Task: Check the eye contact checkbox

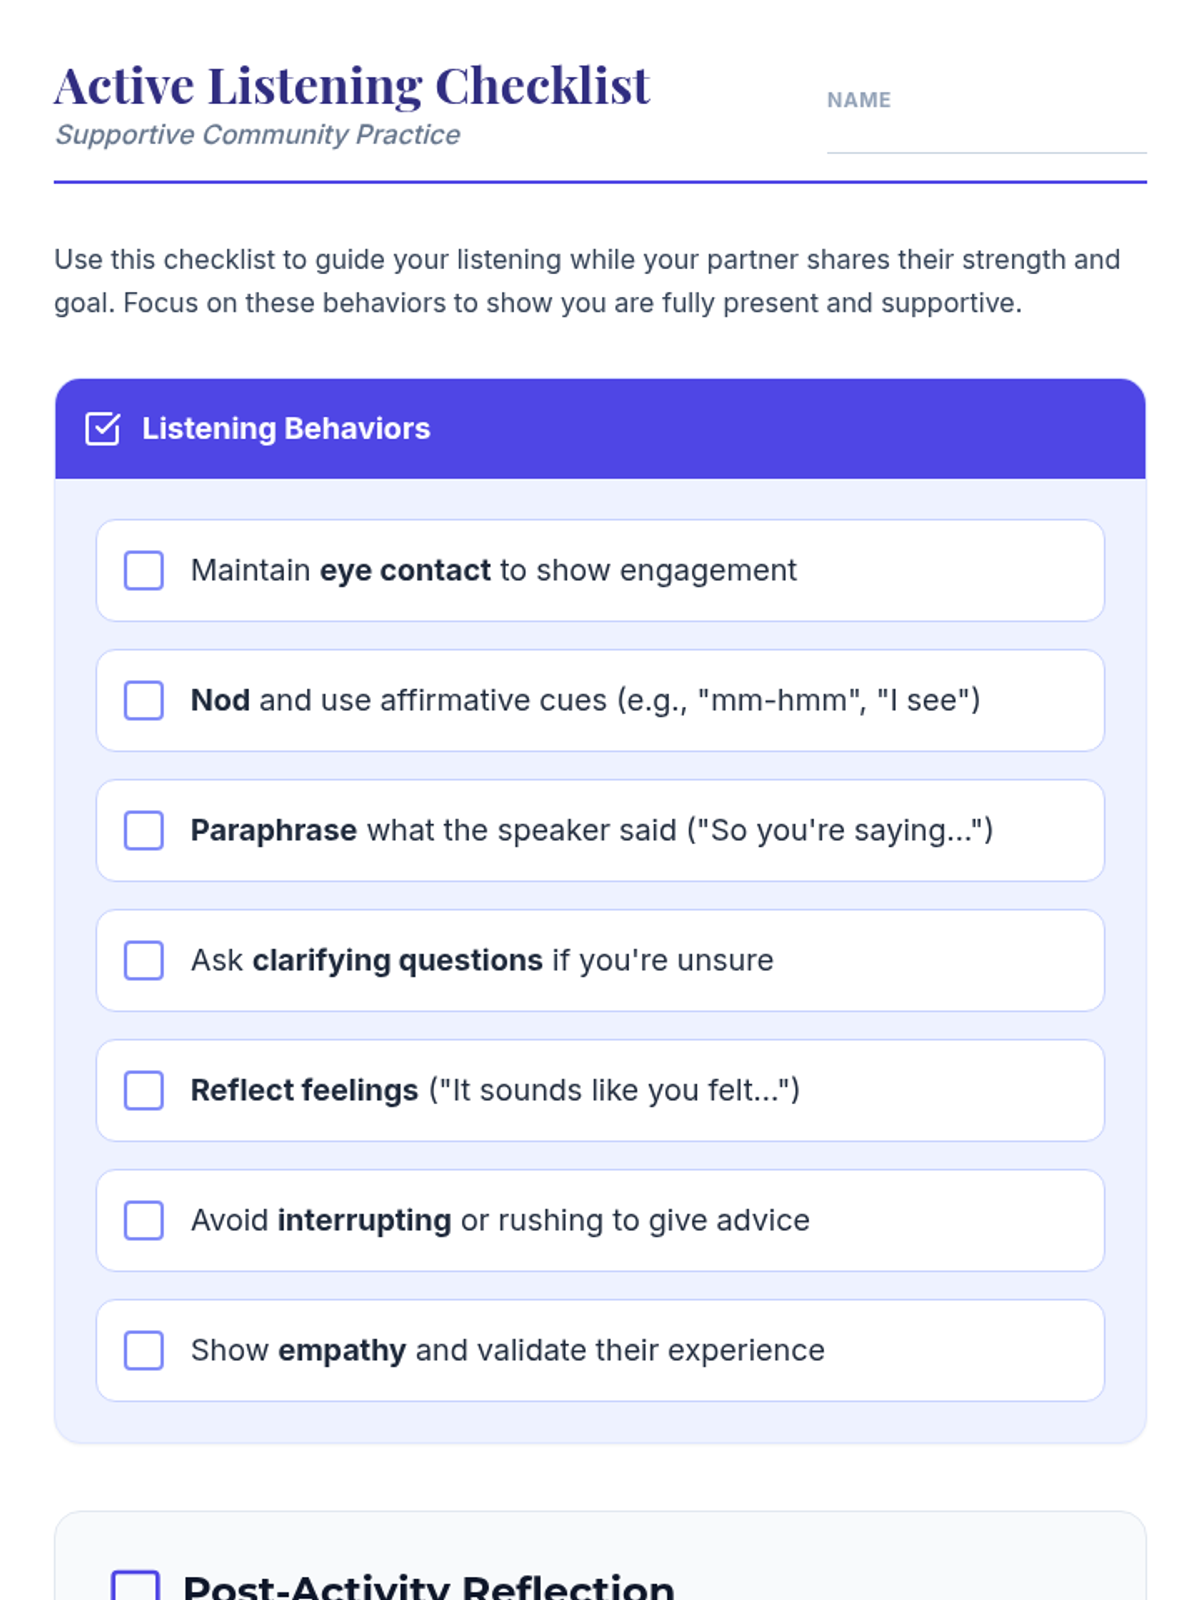Action: (x=144, y=571)
